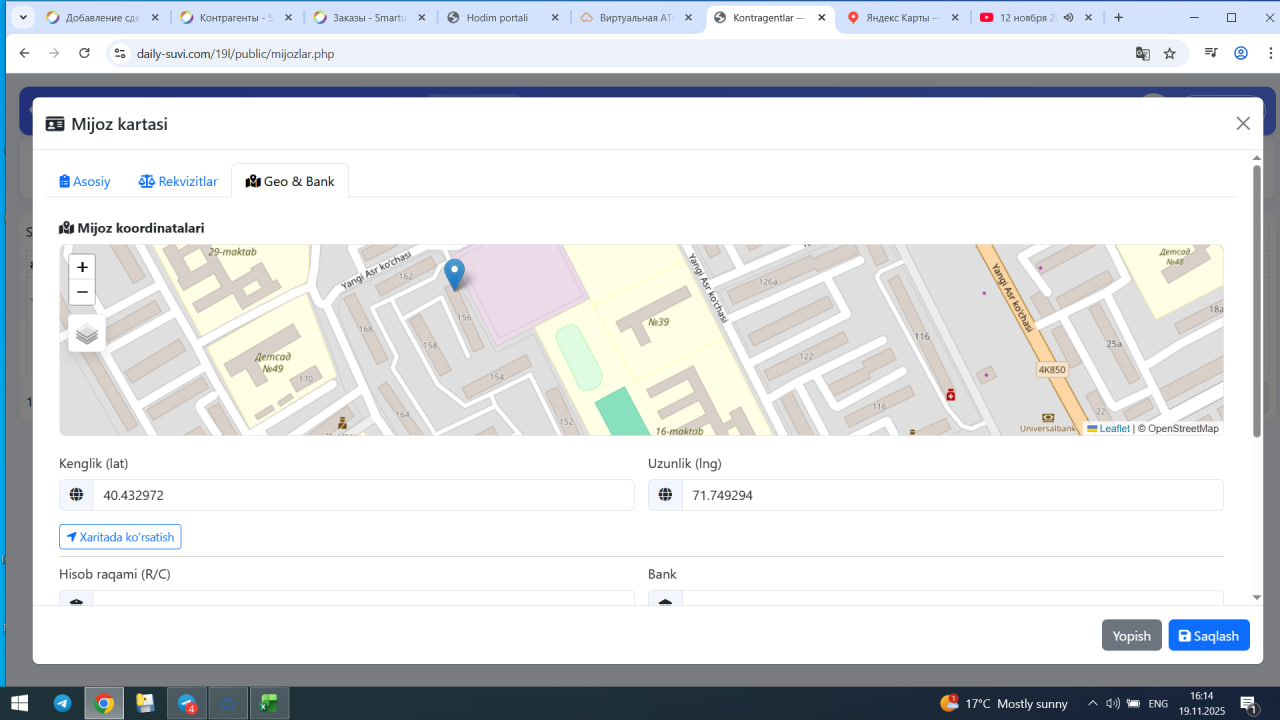This screenshot has height=720, width=1280.
Task: Open Excel from the taskbar
Action: pyautogui.click(x=268, y=703)
